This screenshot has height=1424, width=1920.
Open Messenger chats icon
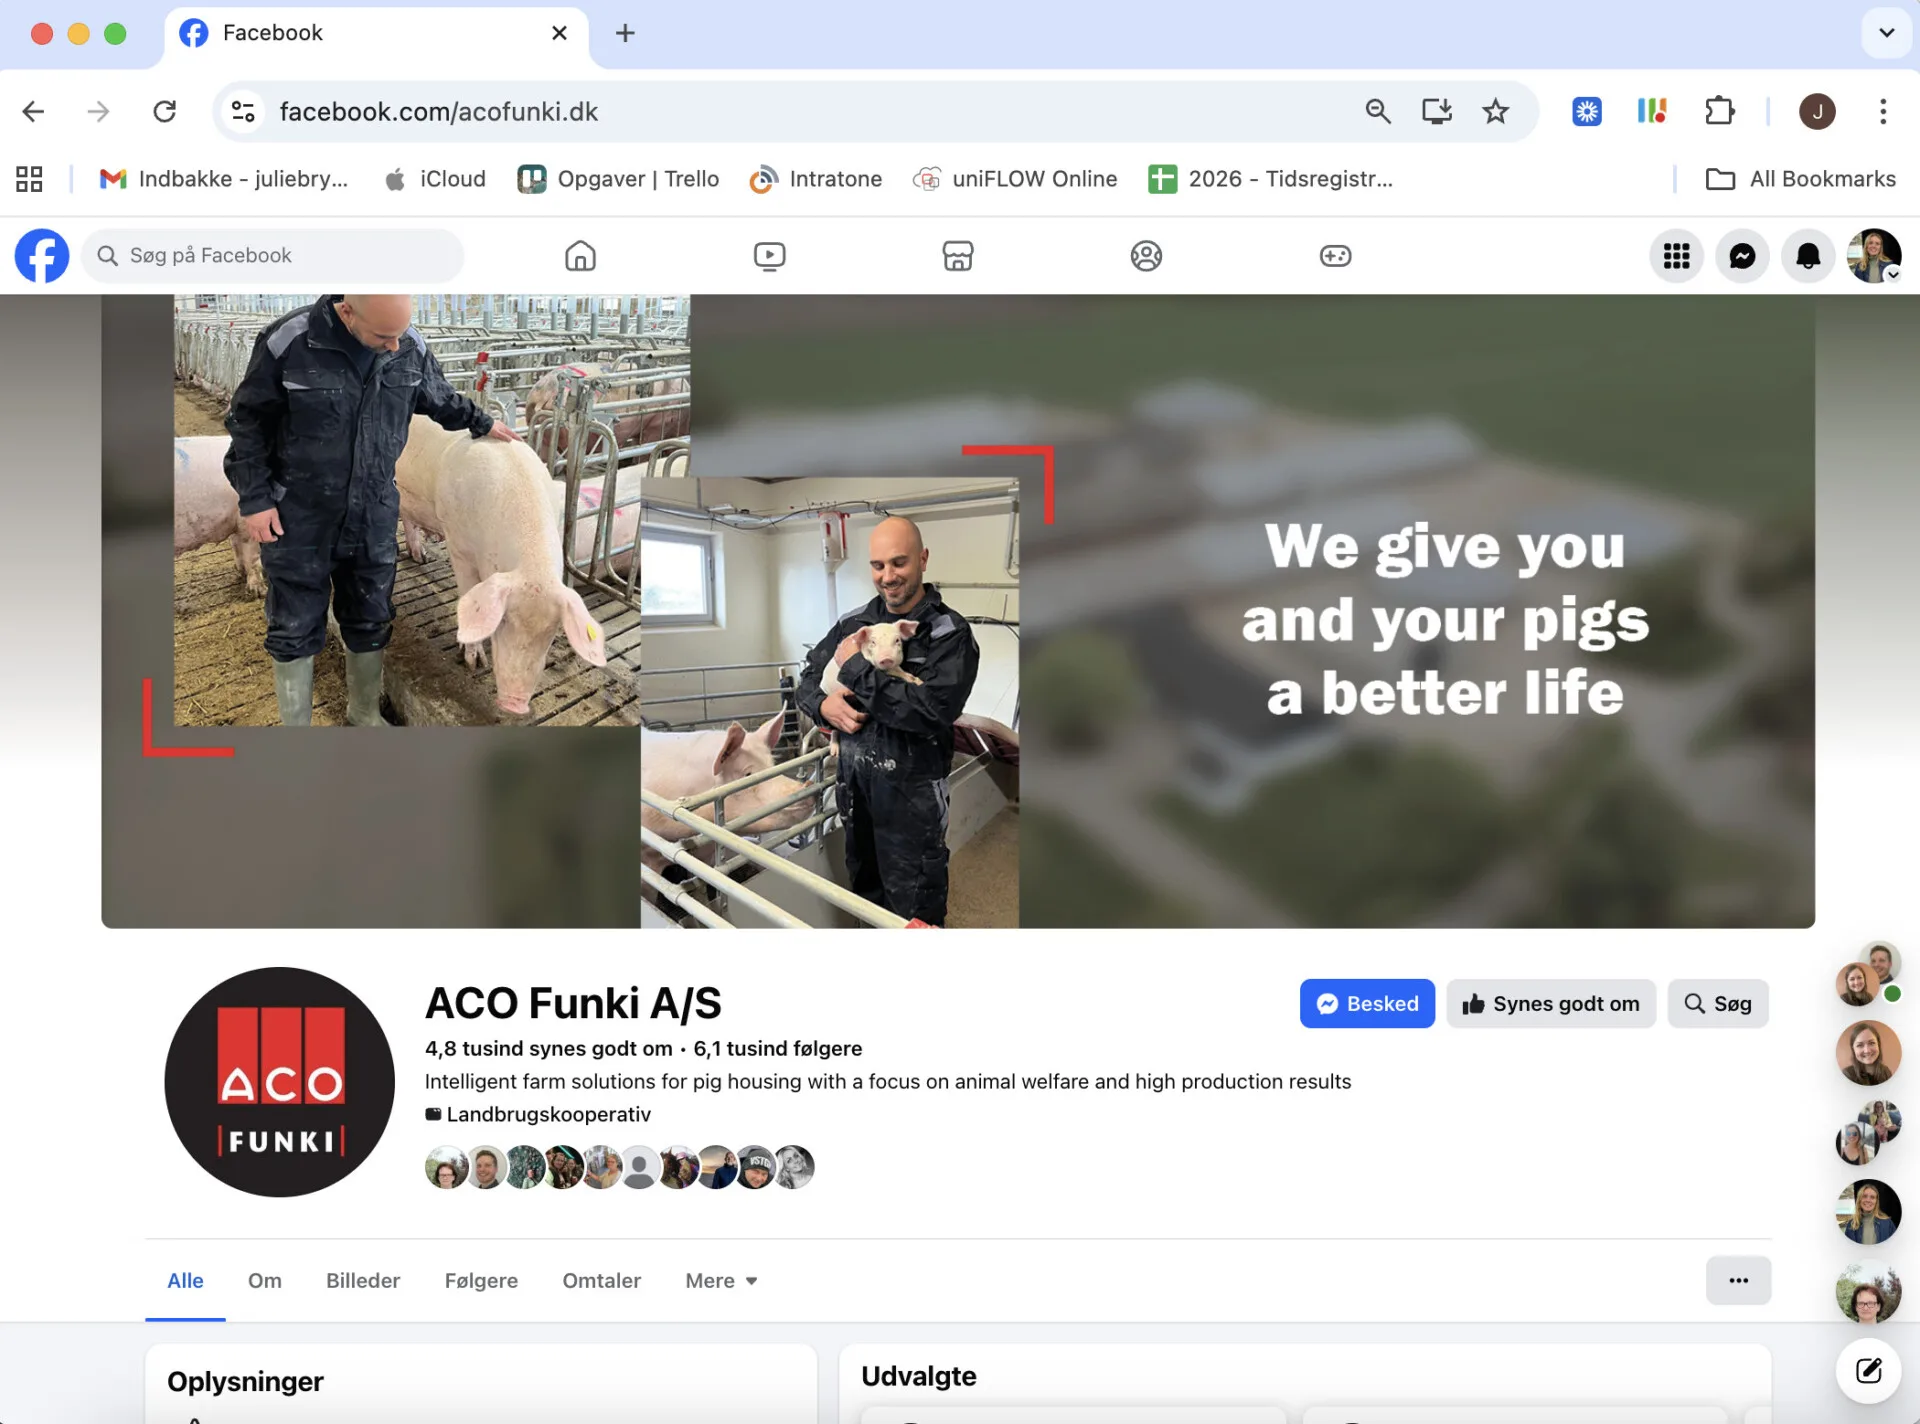coord(1743,256)
